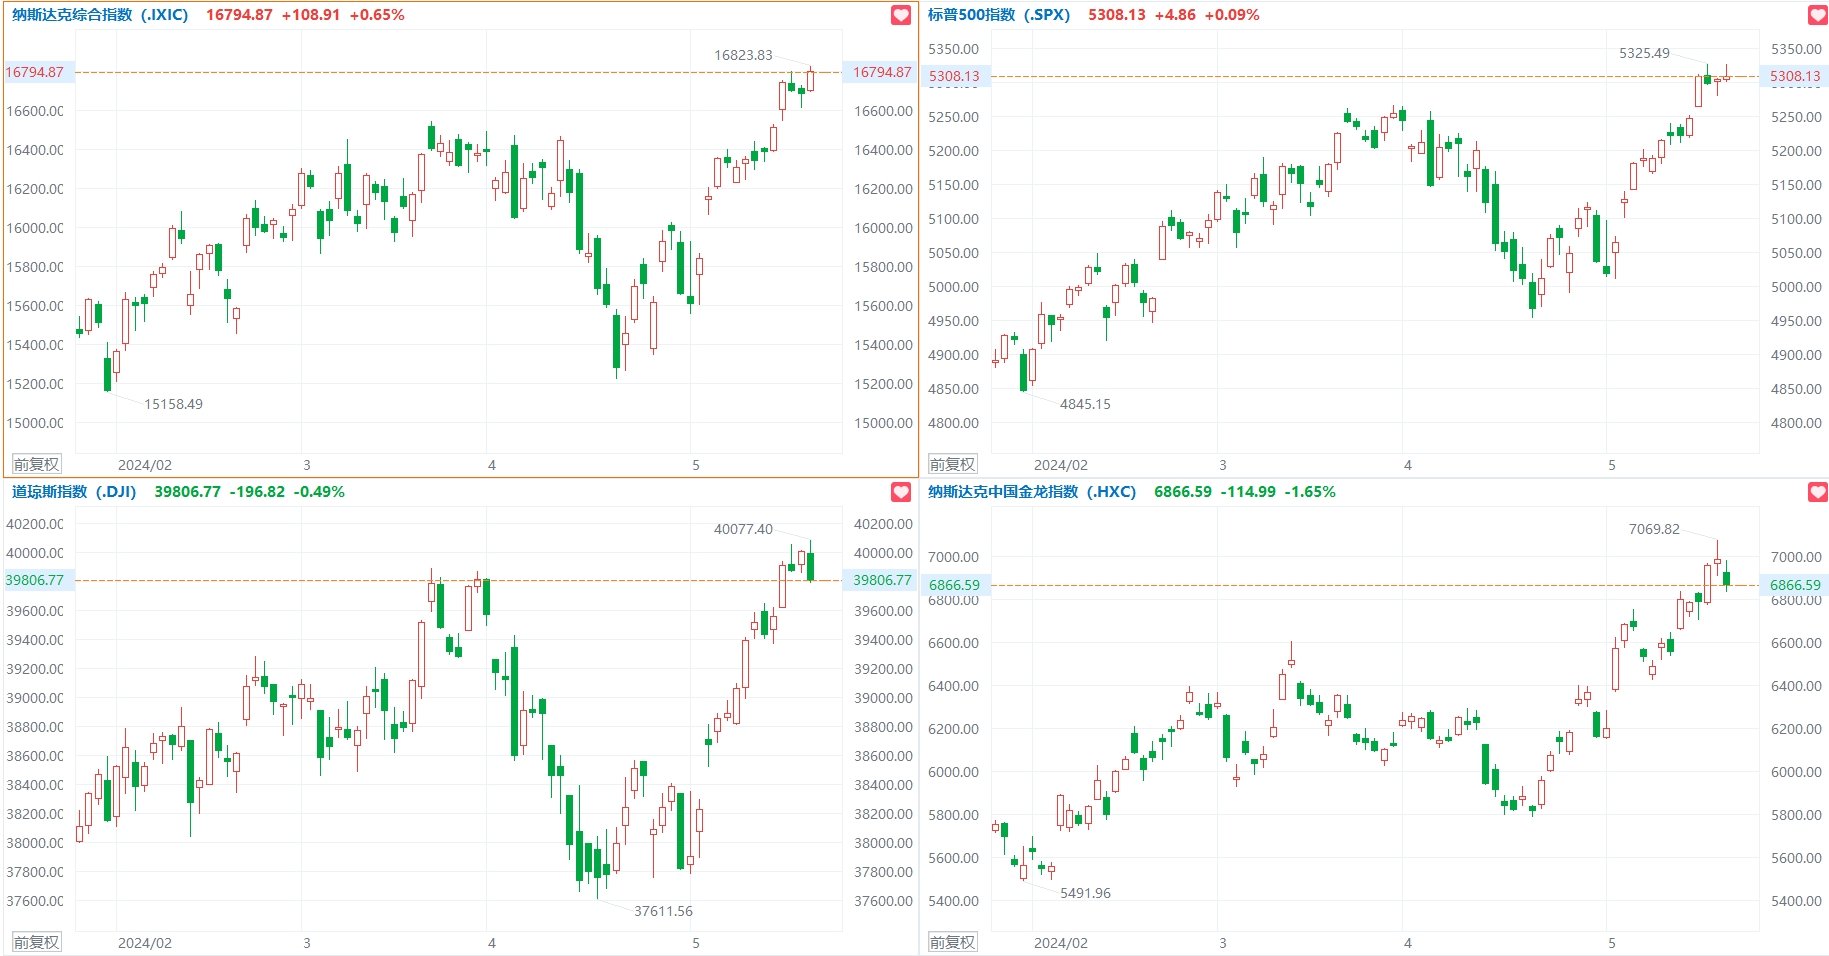Viewport: 1829px width, 956px height.
Task: Open 前复权 adjustment dropdown in .IXIC chart
Action: (x=36, y=464)
